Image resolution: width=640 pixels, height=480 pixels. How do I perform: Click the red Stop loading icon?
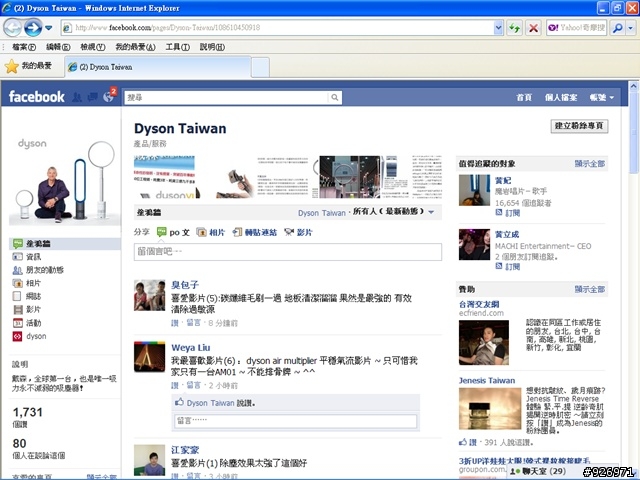[x=533, y=28]
